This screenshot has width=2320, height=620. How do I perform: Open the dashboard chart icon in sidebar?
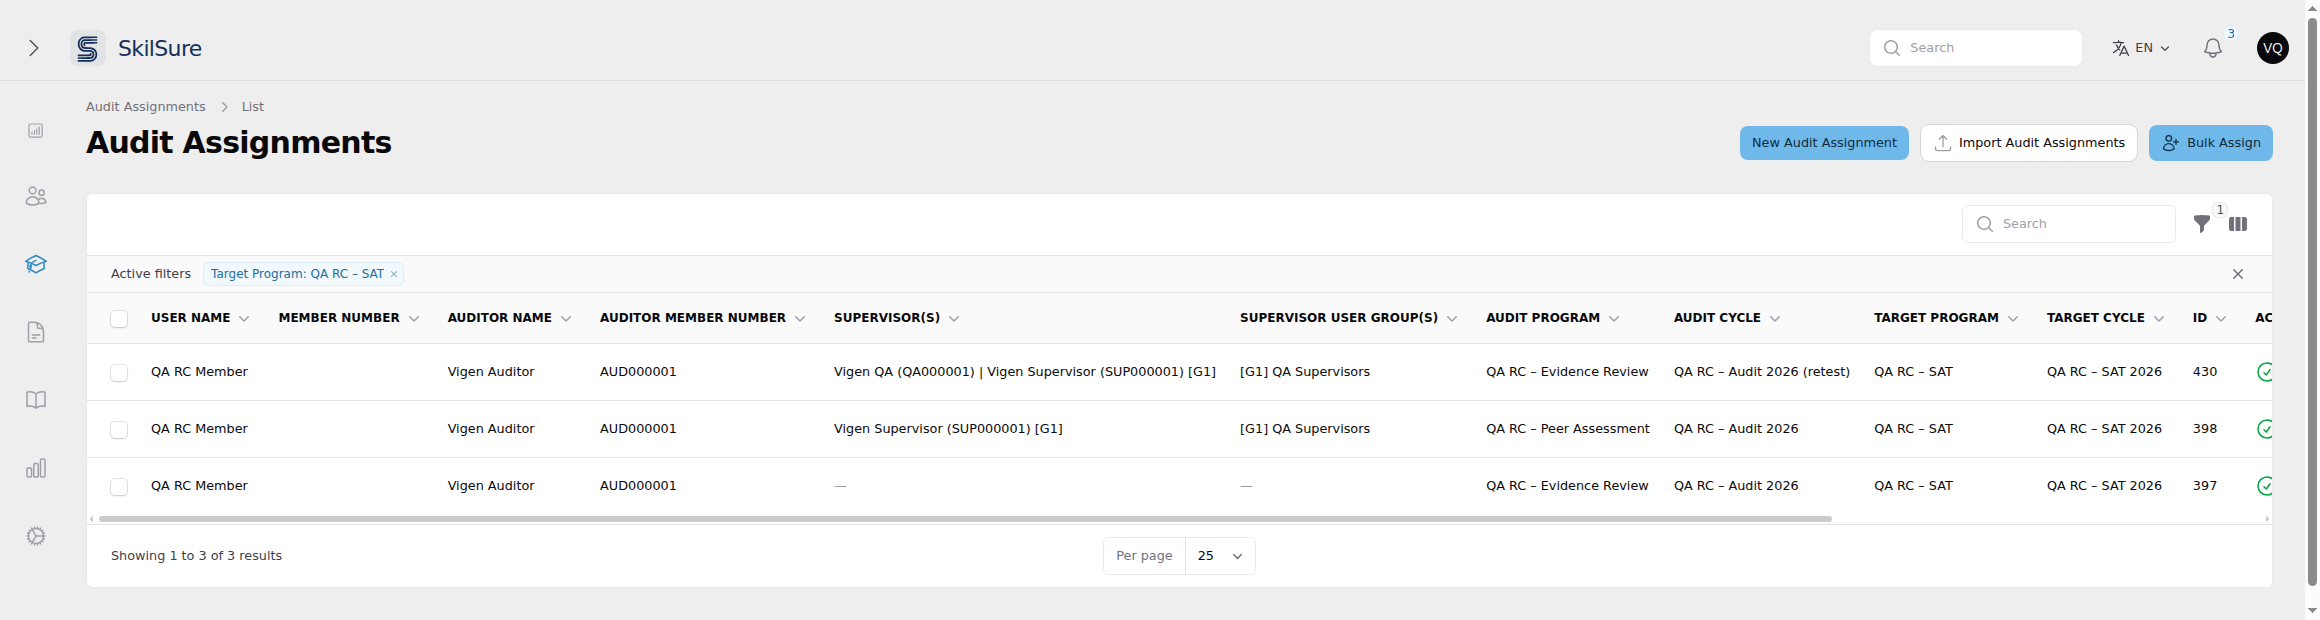pos(36,131)
